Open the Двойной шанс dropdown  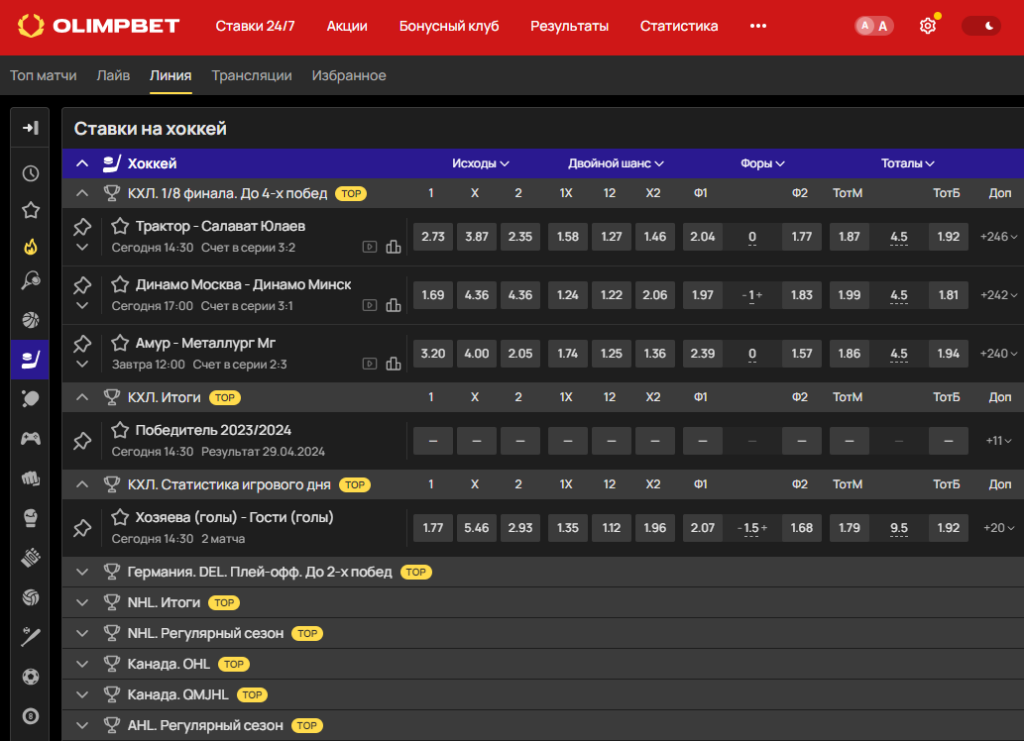(615, 163)
